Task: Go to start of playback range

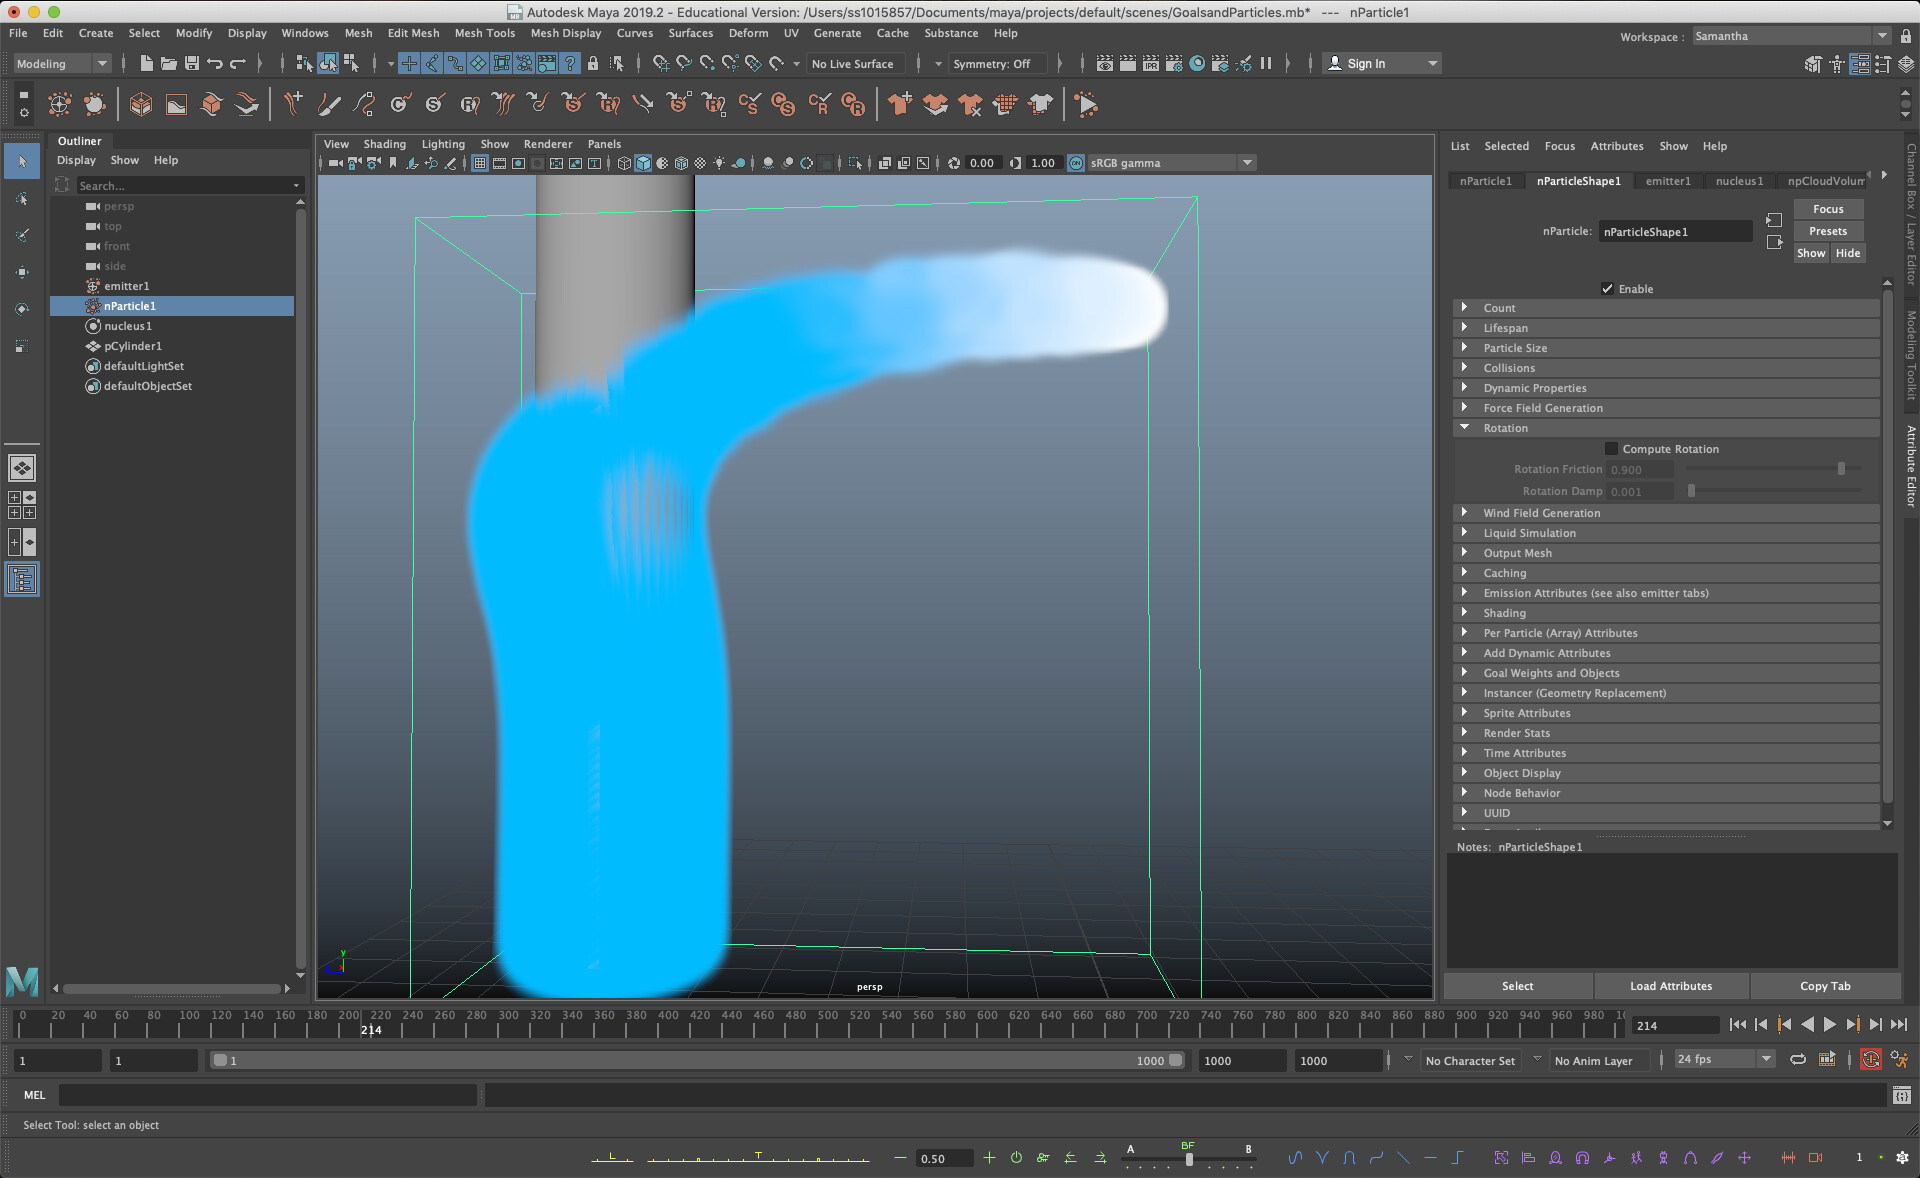Action: coord(1737,1025)
